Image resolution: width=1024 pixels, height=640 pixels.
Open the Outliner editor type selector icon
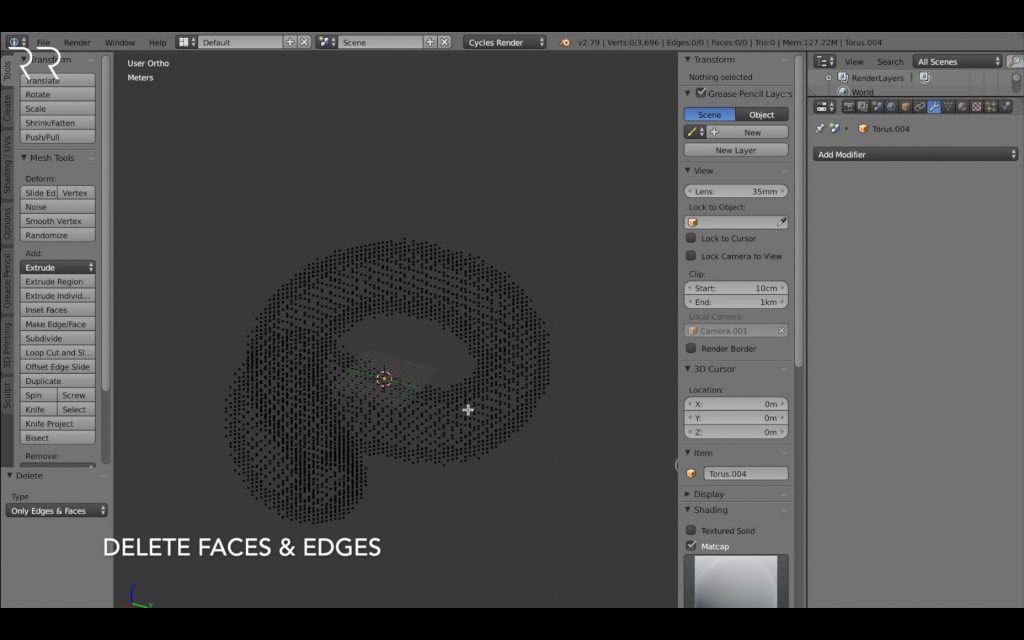coord(825,61)
